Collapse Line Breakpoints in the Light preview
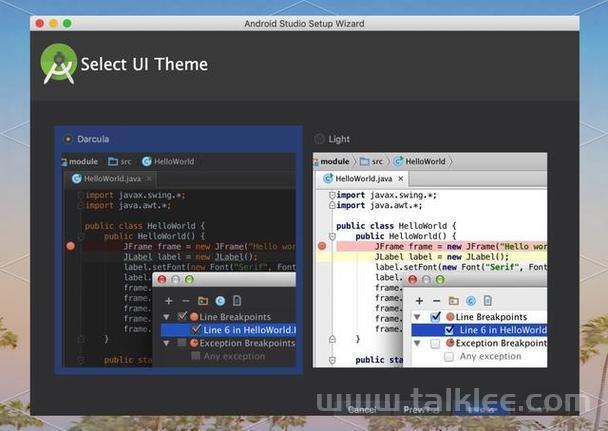Viewport: 608px width, 431px height. [x=417, y=317]
